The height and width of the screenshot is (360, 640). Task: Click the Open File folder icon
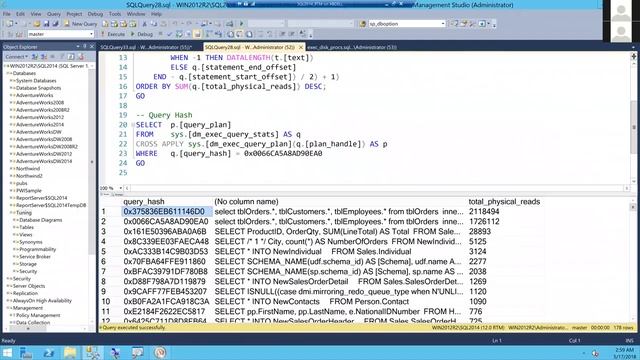pyautogui.click(x=37, y=24)
